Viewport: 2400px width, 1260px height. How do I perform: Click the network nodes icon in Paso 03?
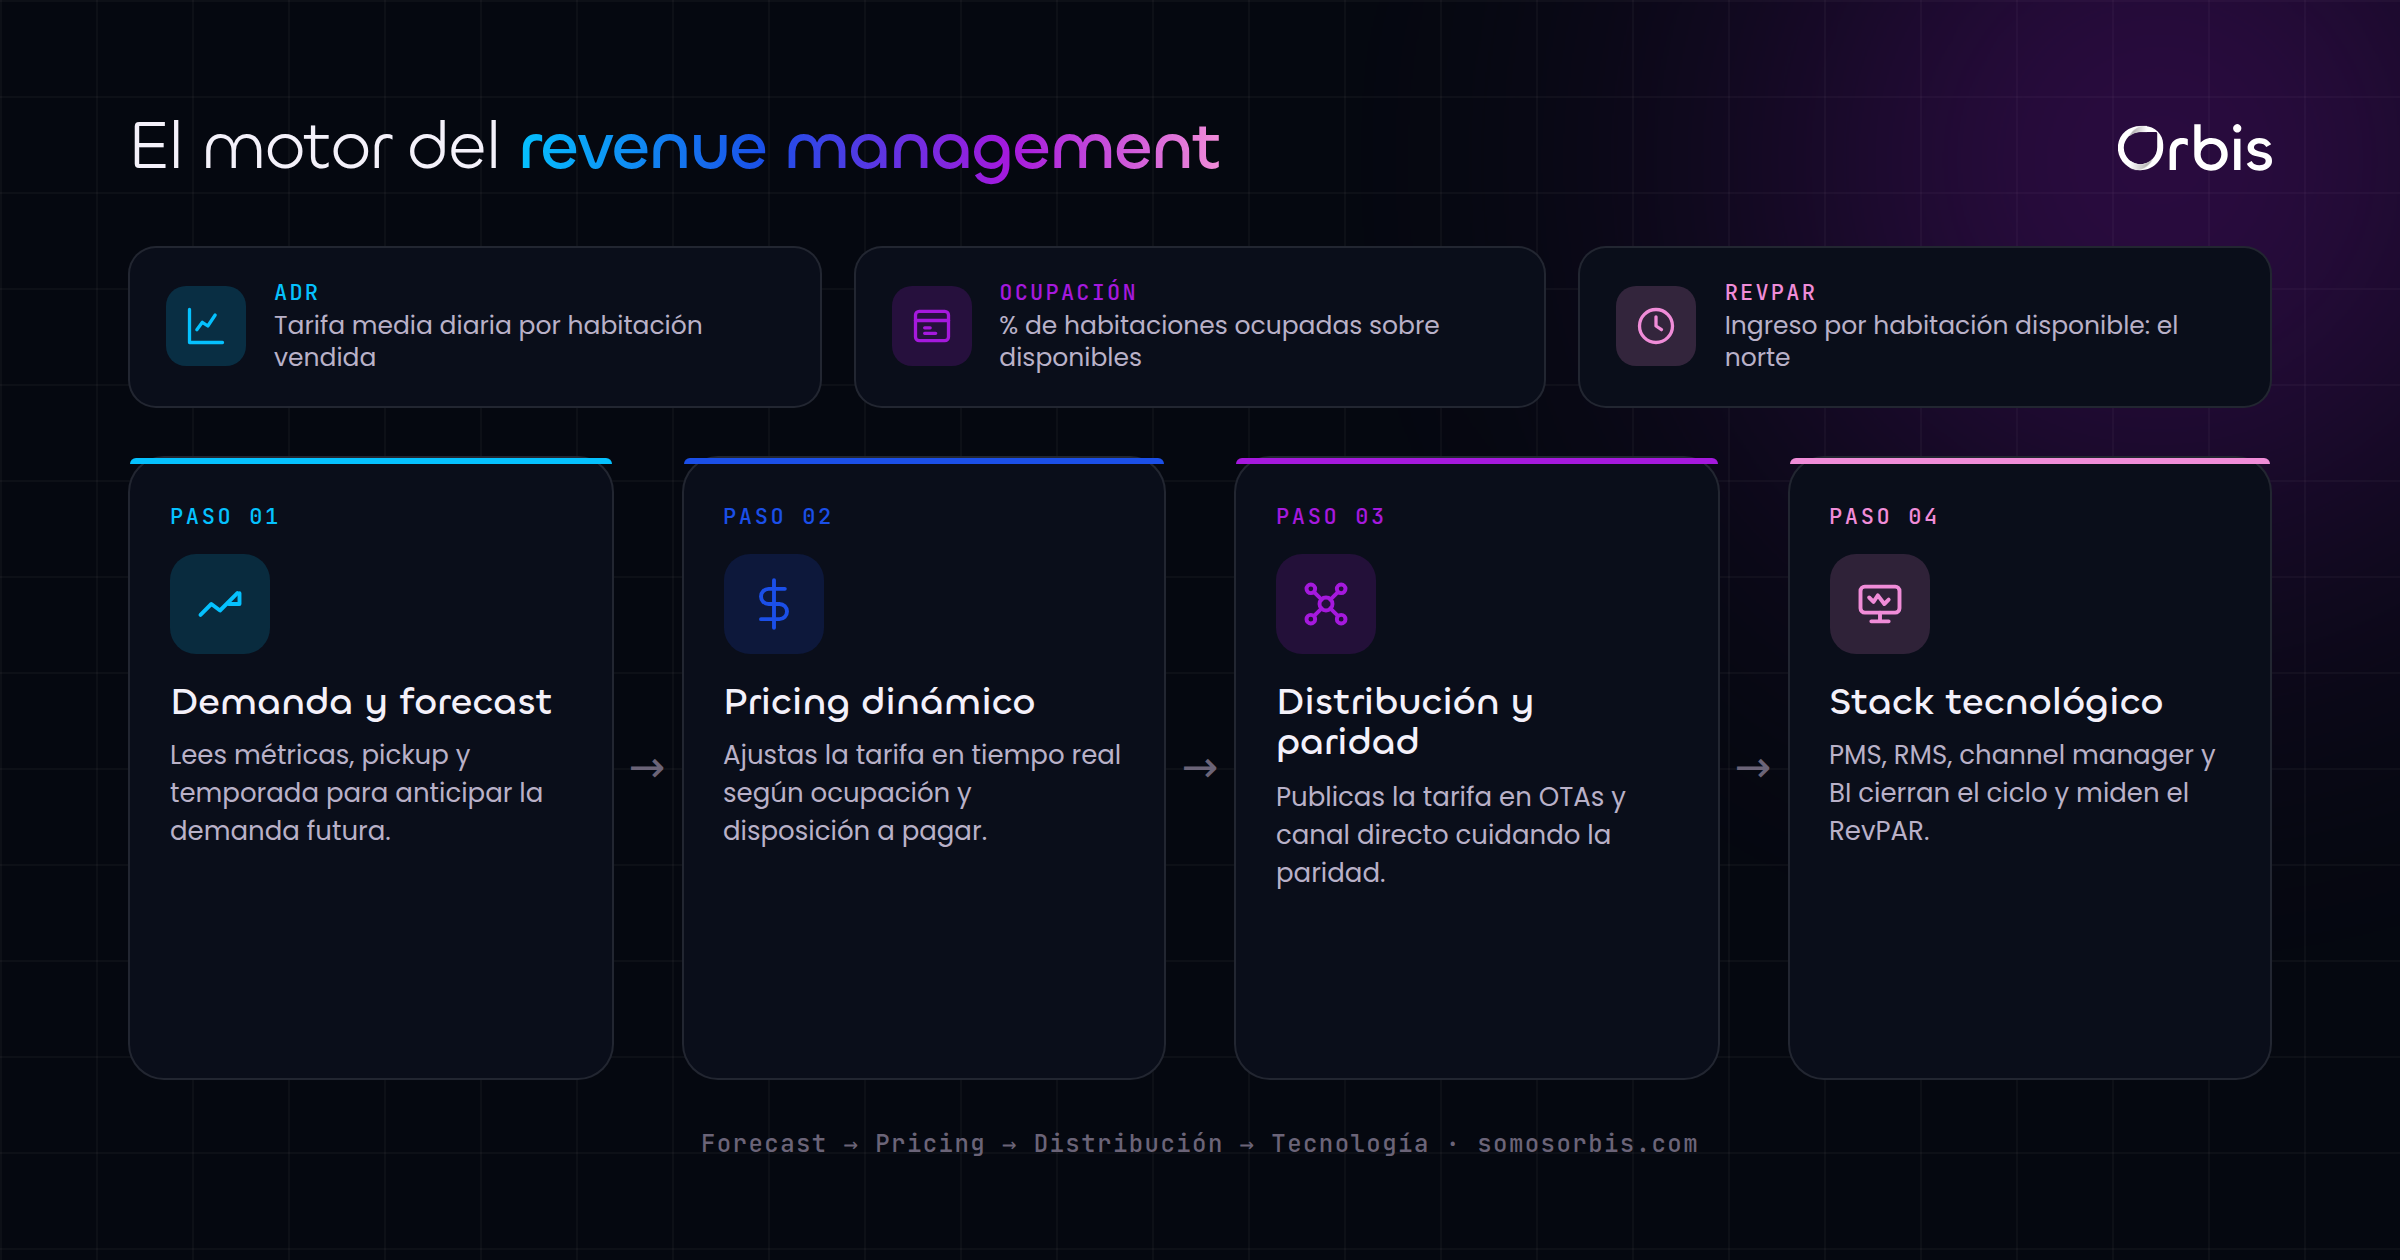[x=1326, y=604]
